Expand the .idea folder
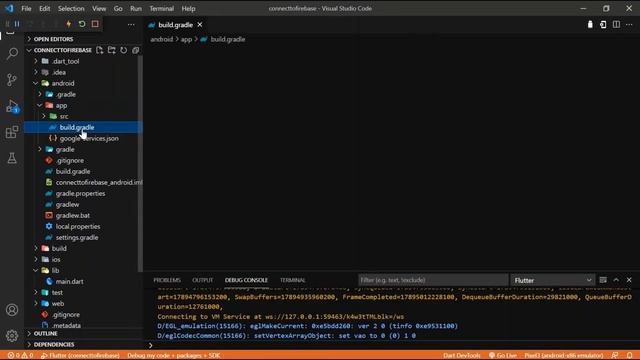 coord(36,72)
